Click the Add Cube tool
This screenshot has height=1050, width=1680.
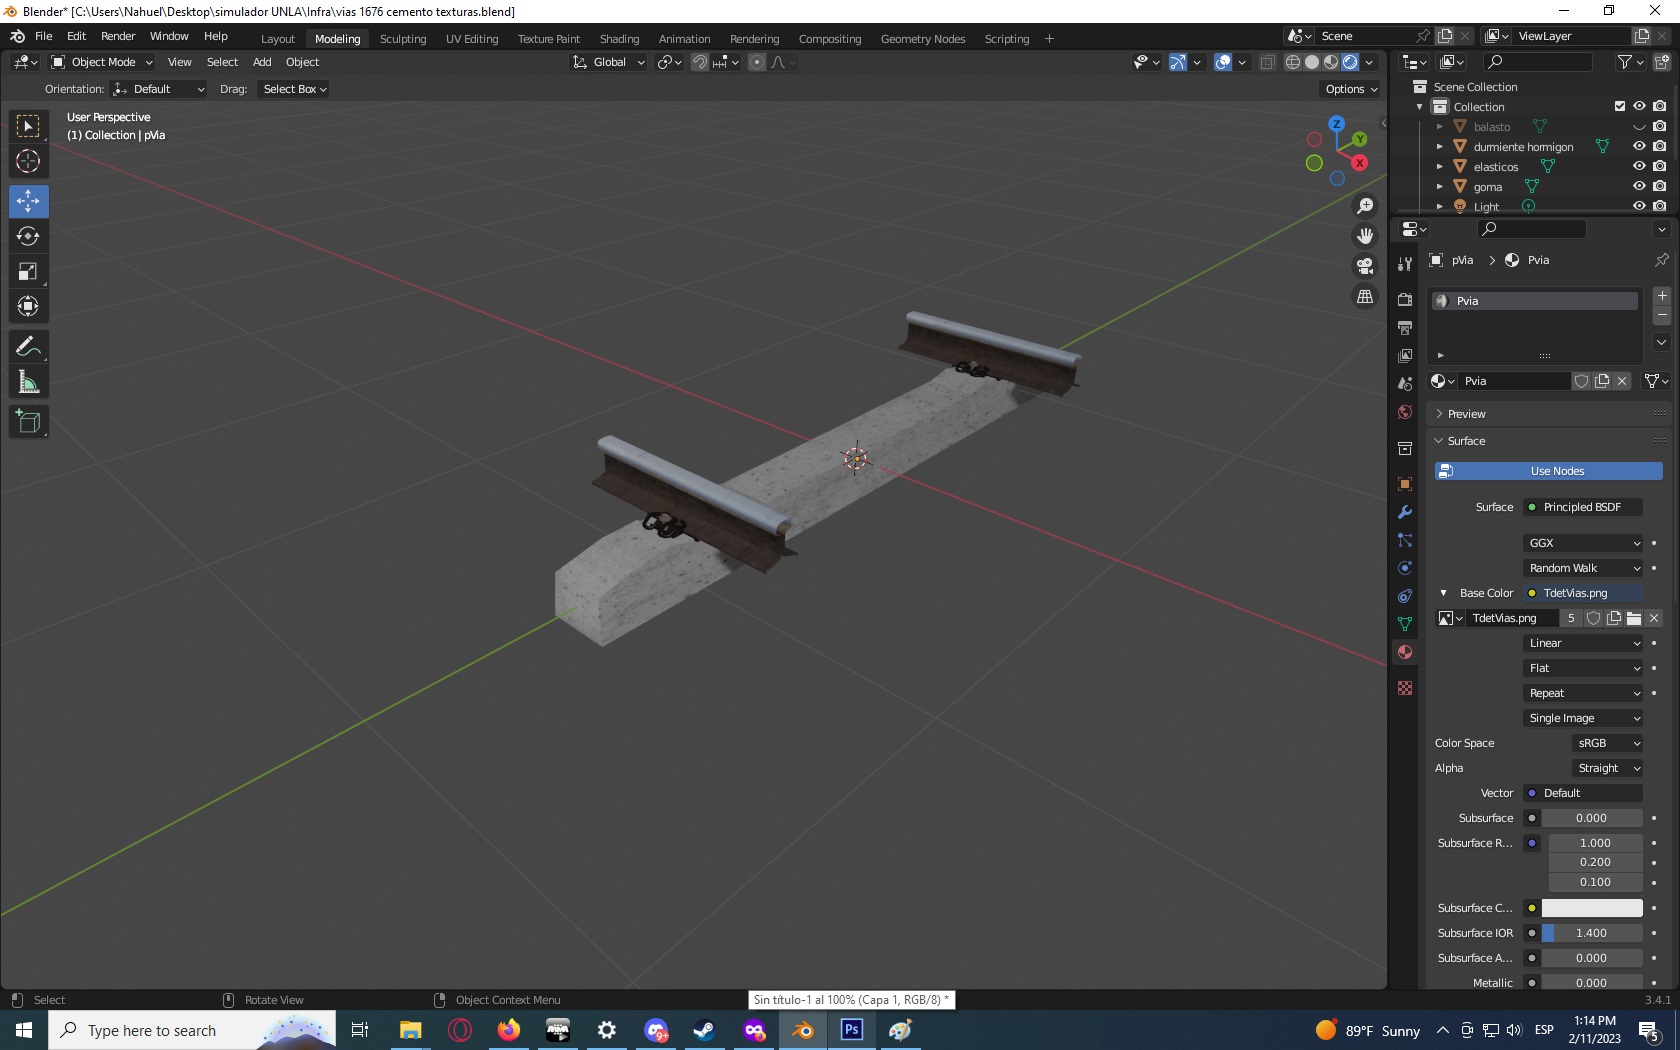[28, 422]
